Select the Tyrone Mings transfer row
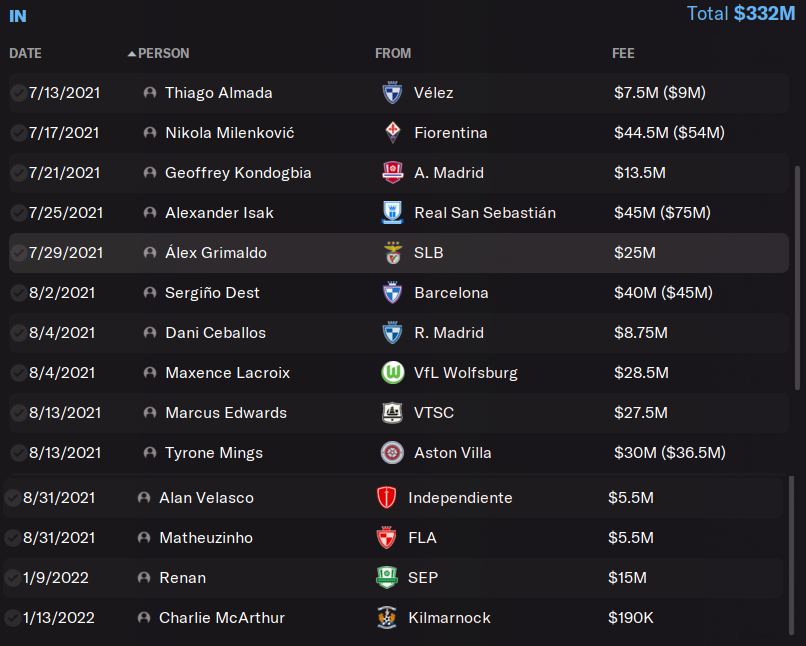Viewport: 806px width, 646px height. [398, 453]
